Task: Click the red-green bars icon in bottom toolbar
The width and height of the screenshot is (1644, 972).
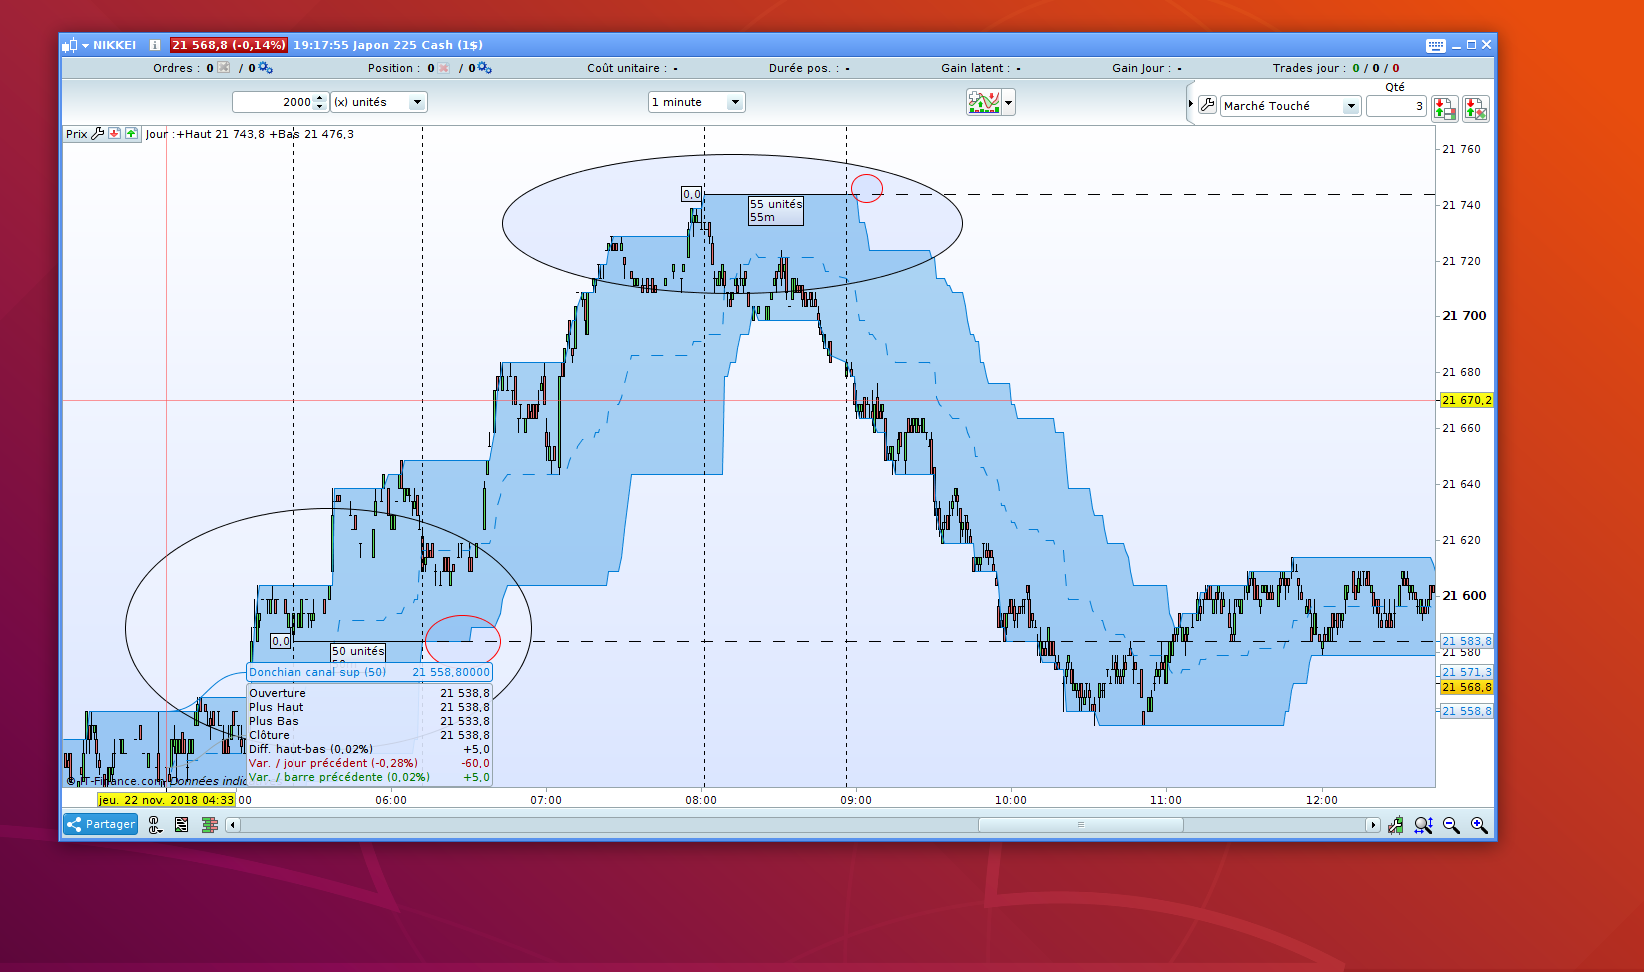Action: click(x=209, y=825)
